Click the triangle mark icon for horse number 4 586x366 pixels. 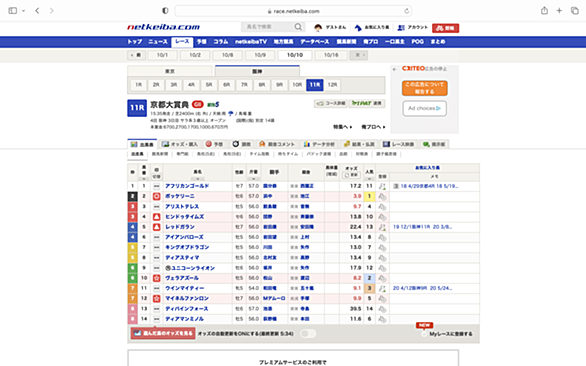[157, 217]
